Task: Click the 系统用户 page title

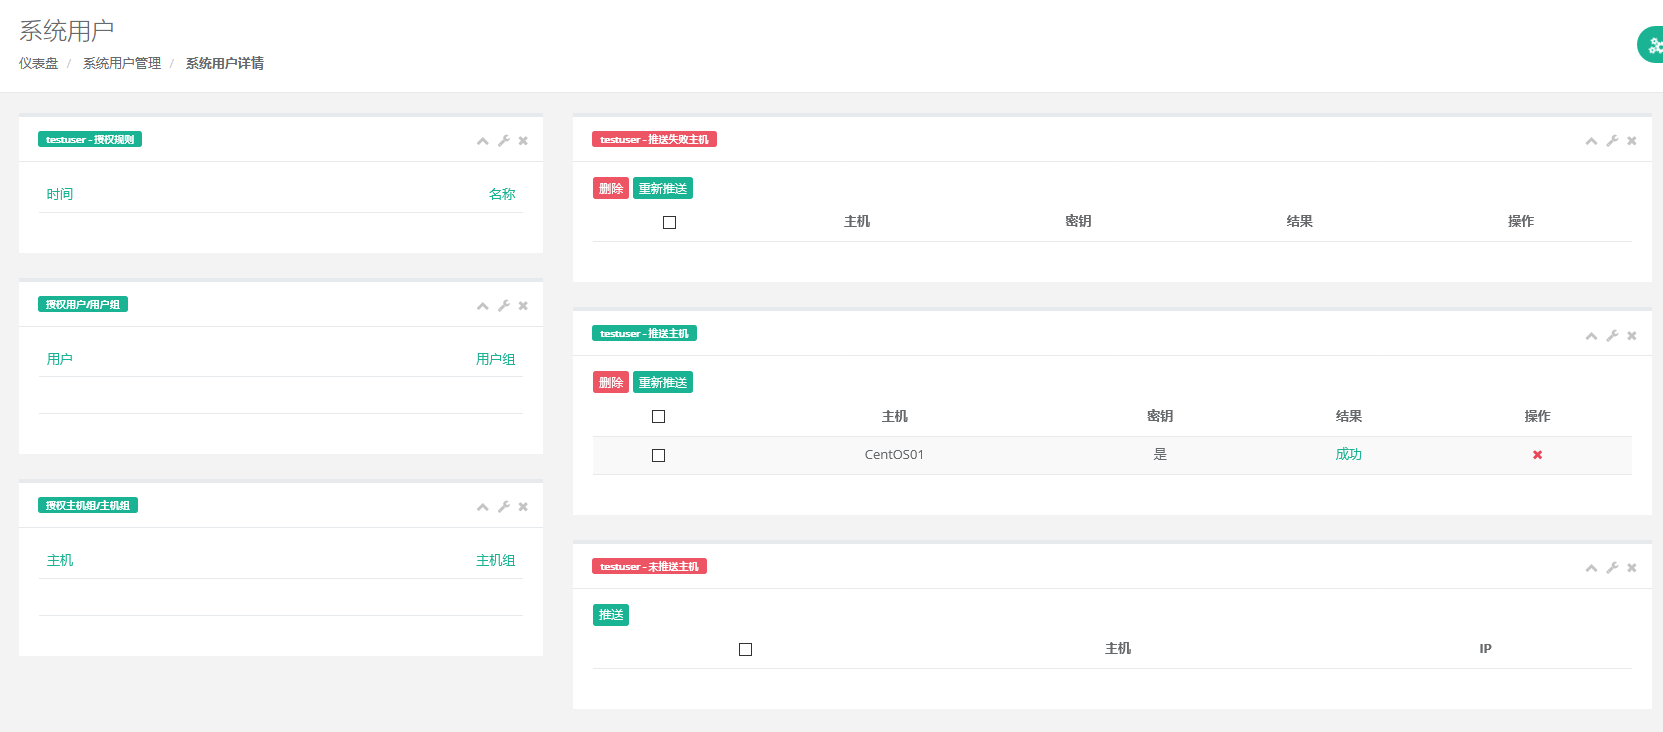Action: [x=67, y=31]
